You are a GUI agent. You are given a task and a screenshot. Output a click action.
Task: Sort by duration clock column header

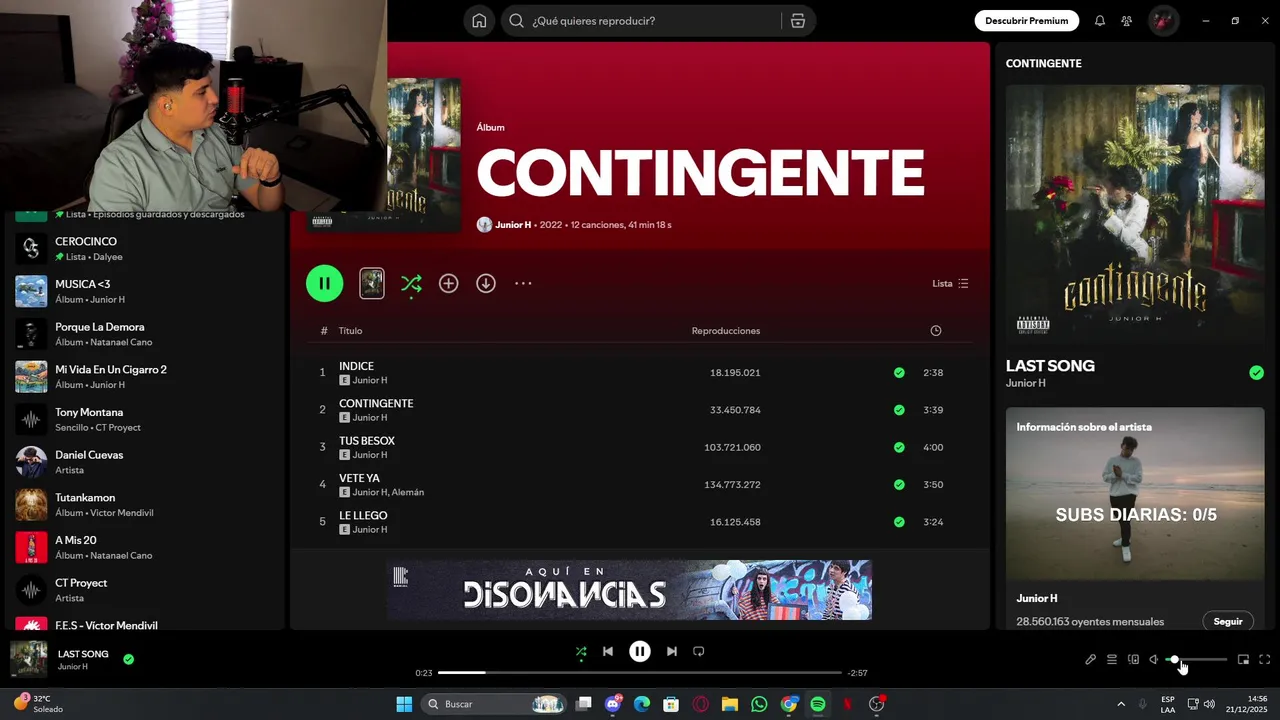(936, 331)
